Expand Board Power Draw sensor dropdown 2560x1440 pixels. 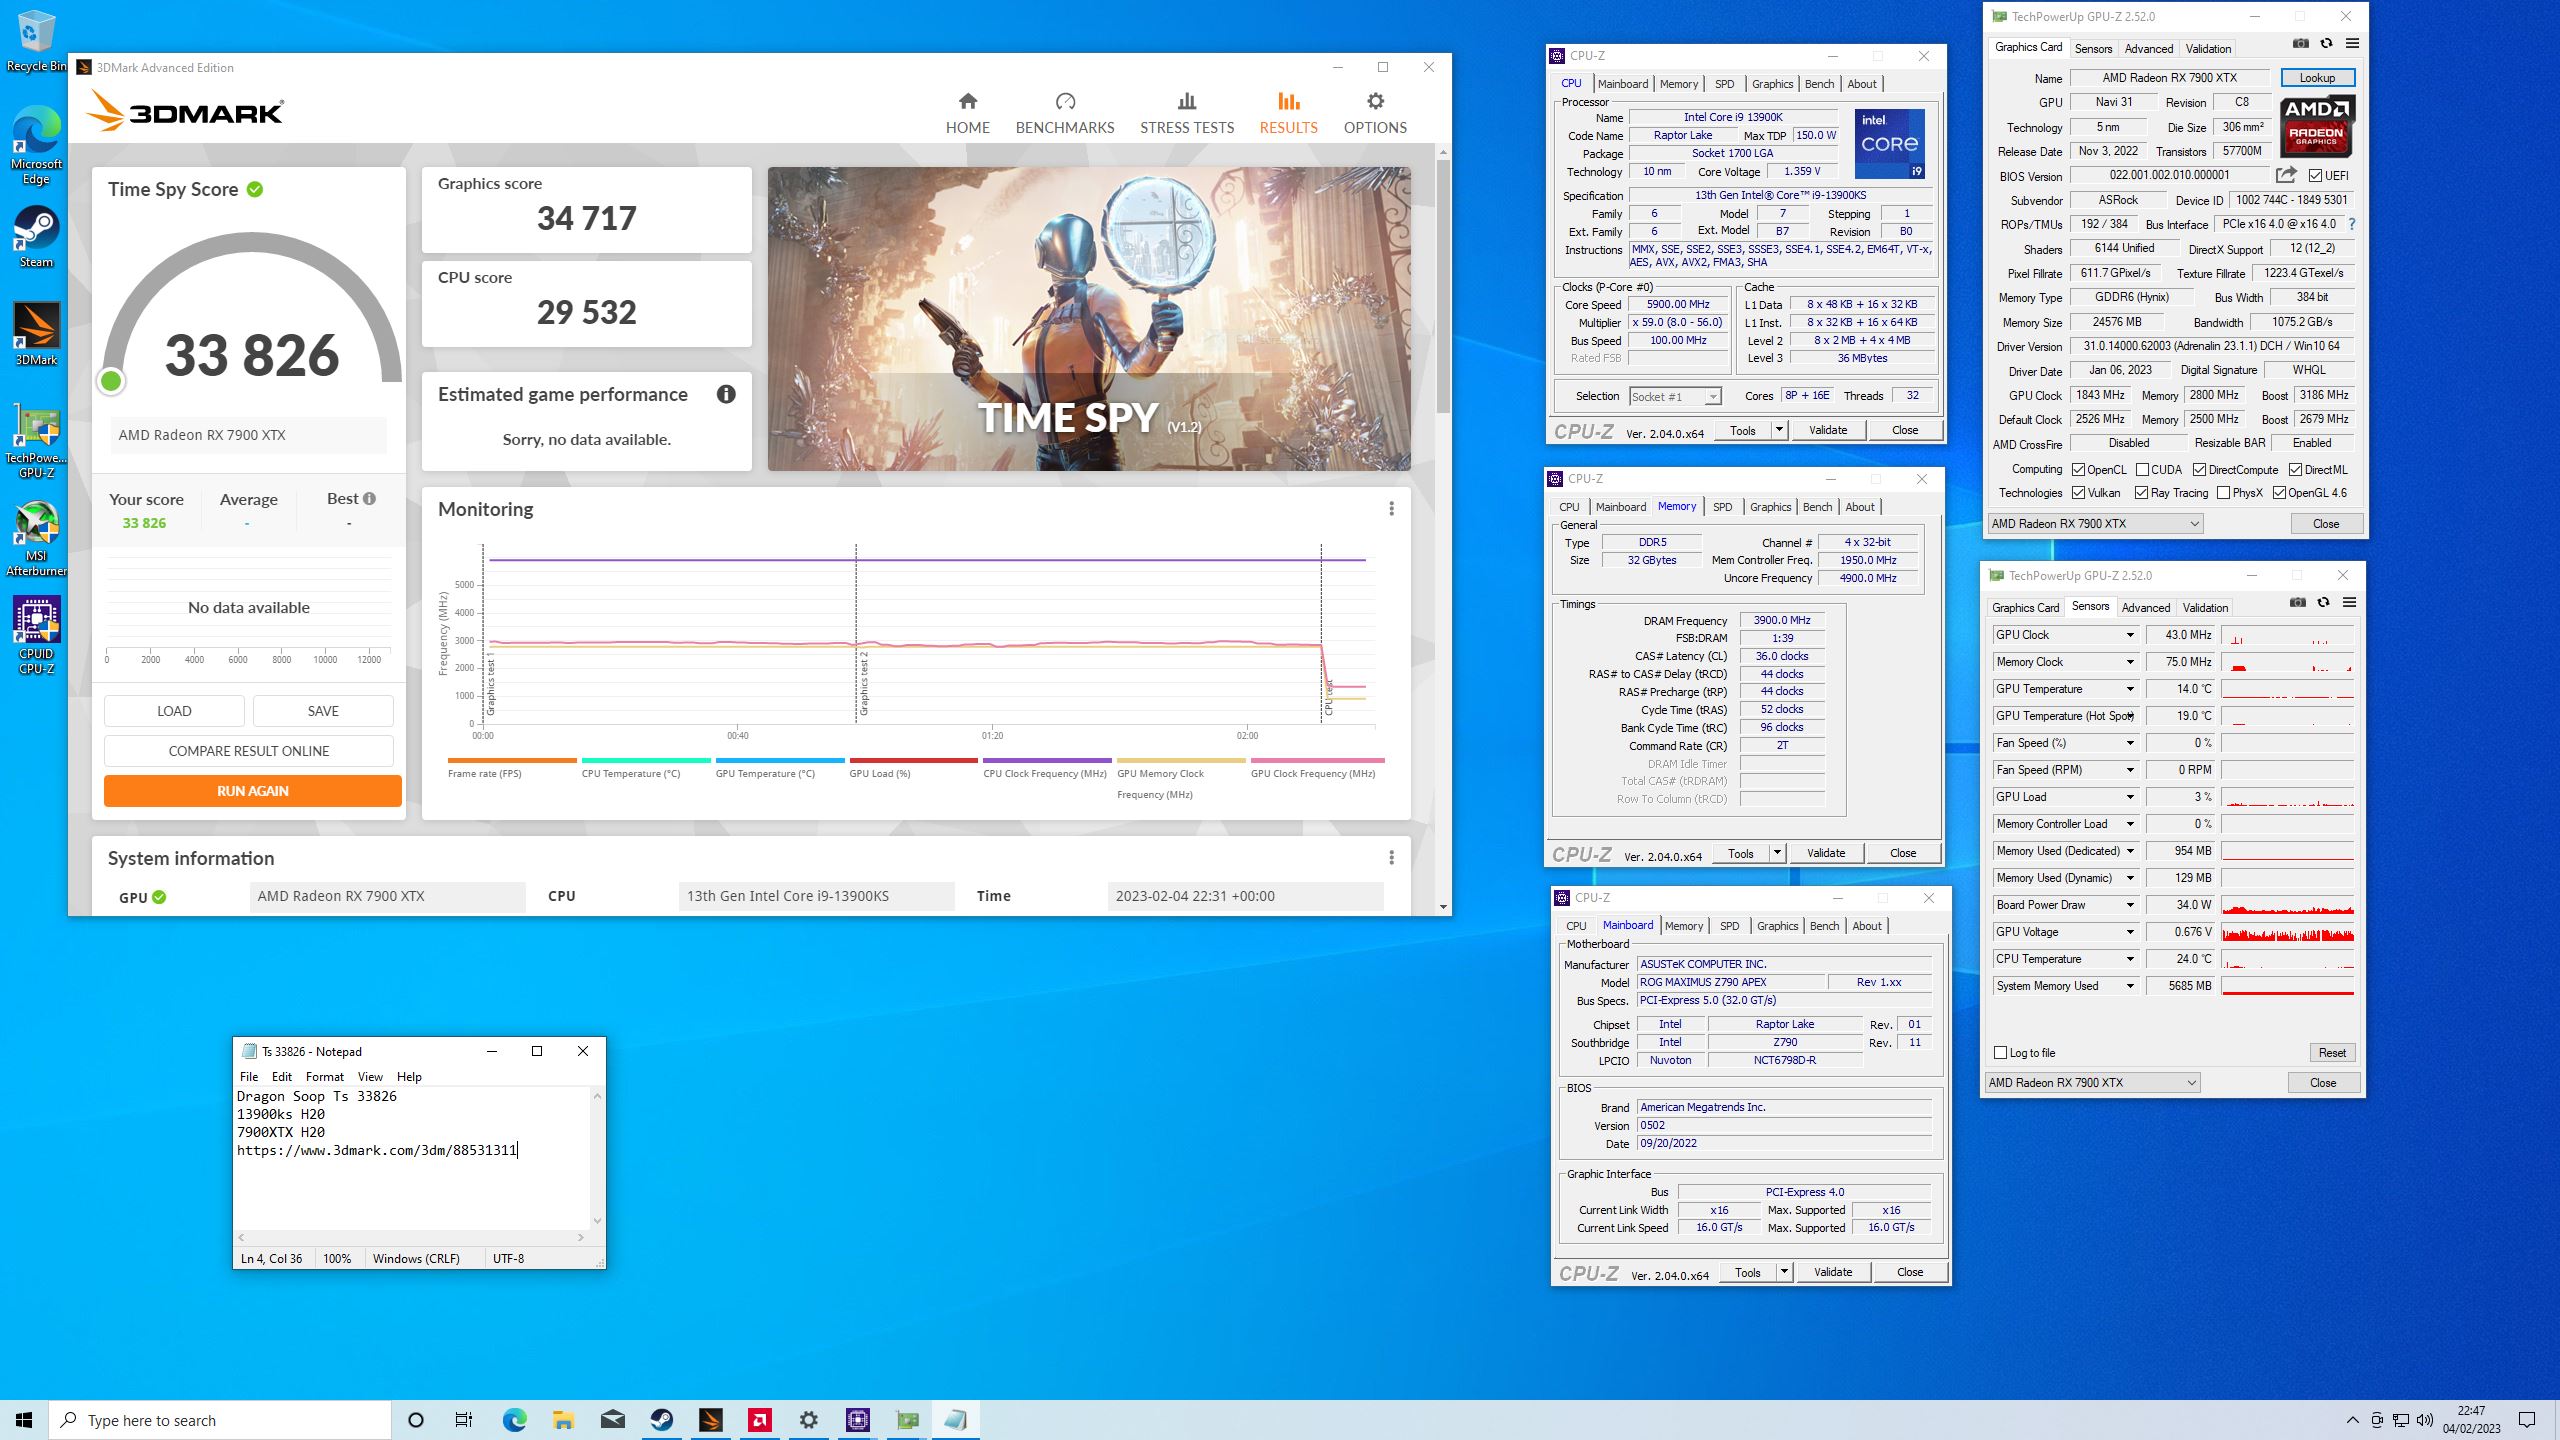coord(2130,905)
